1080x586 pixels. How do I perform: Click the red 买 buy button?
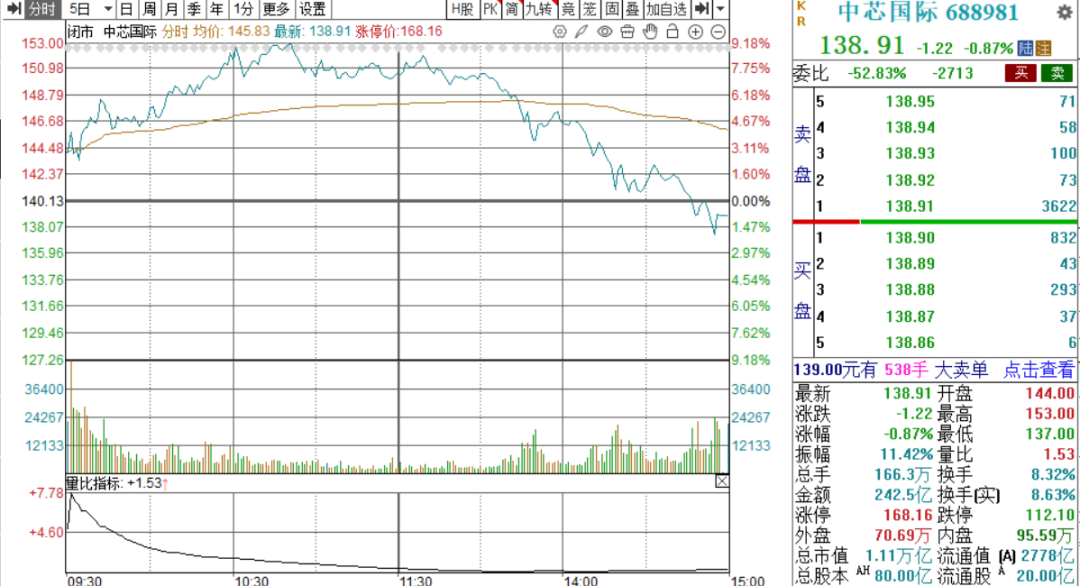pyautogui.click(x=1019, y=72)
